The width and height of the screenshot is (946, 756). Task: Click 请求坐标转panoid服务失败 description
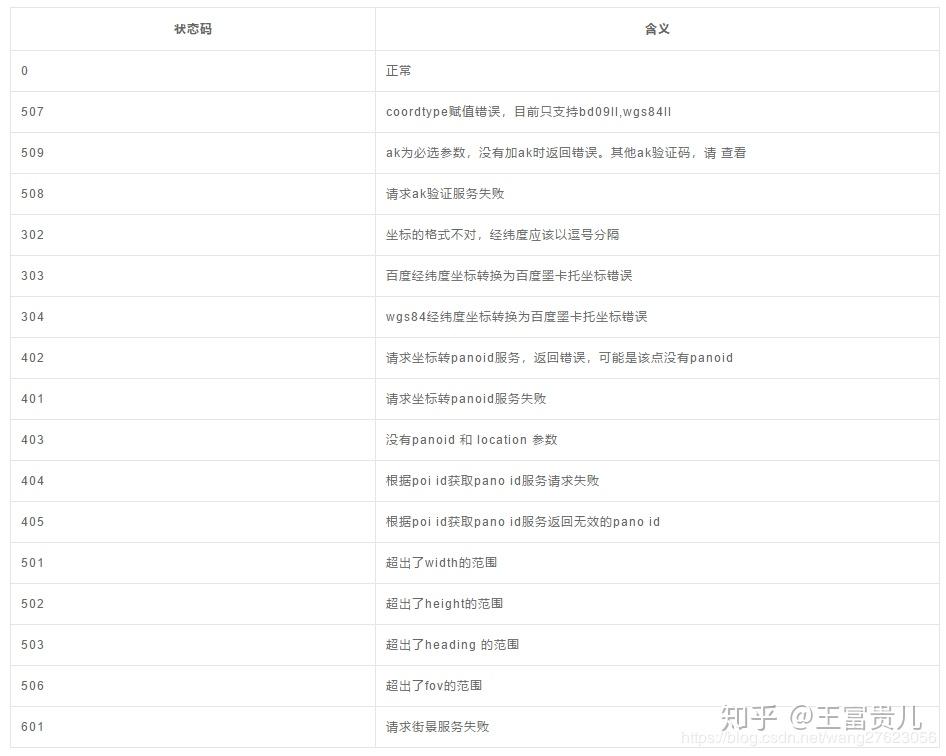tap(466, 399)
